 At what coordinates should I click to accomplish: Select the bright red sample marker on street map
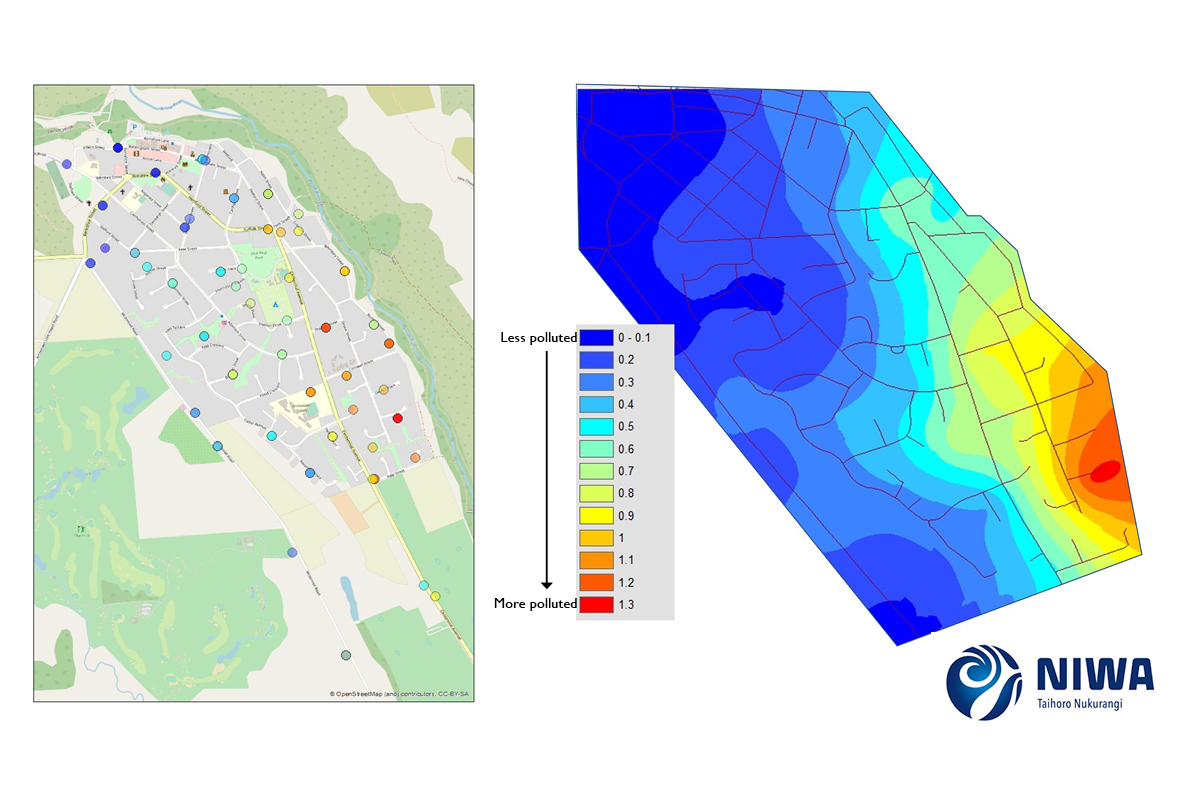tap(397, 418)
